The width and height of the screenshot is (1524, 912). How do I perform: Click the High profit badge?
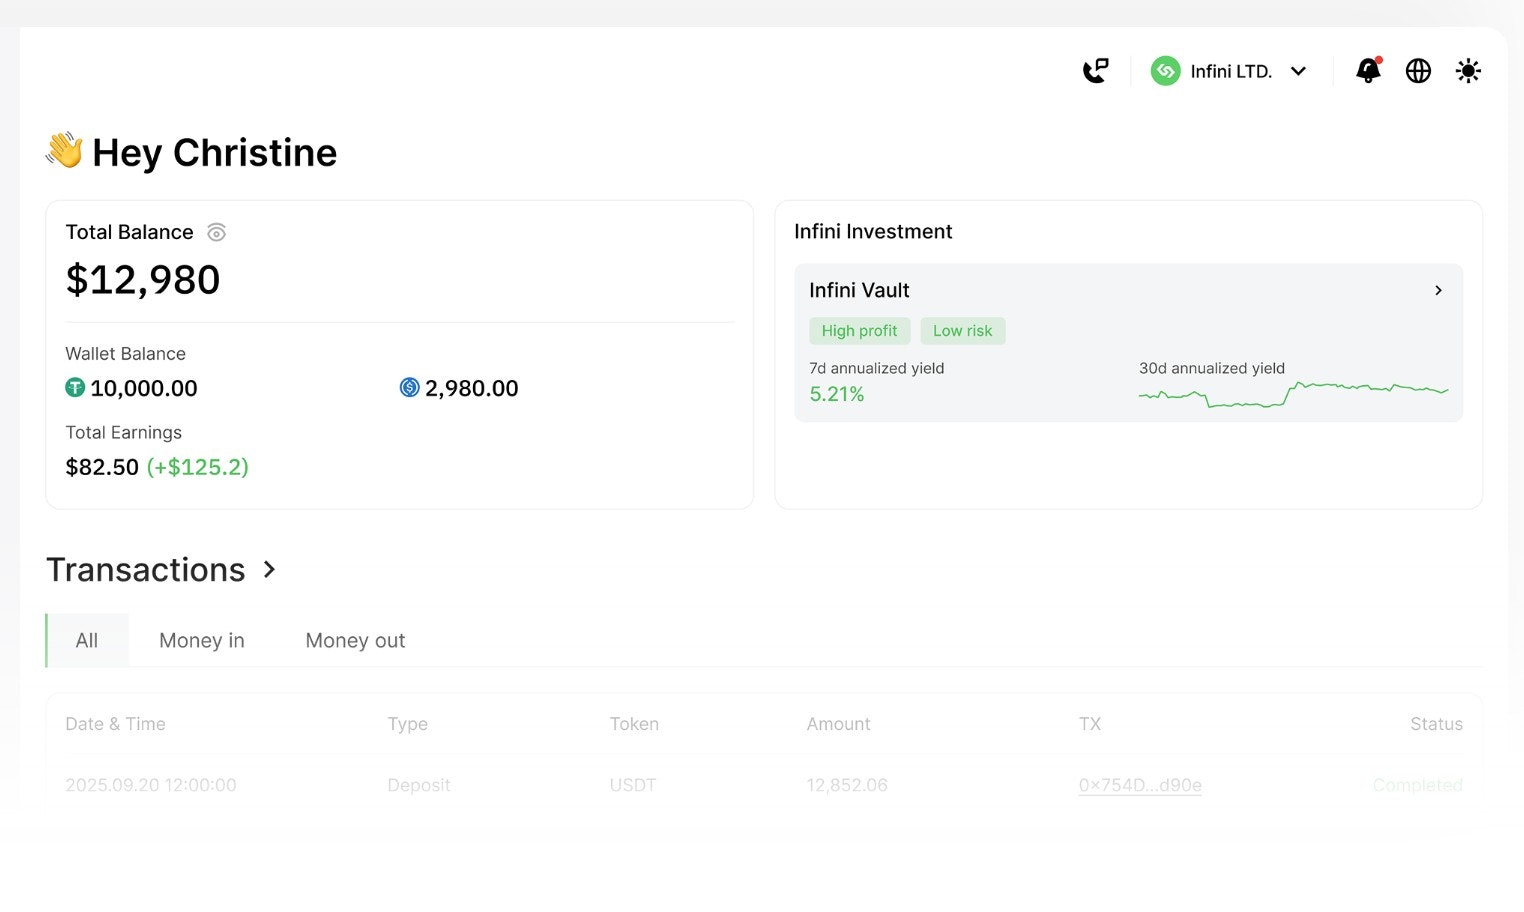pos(859,330)
